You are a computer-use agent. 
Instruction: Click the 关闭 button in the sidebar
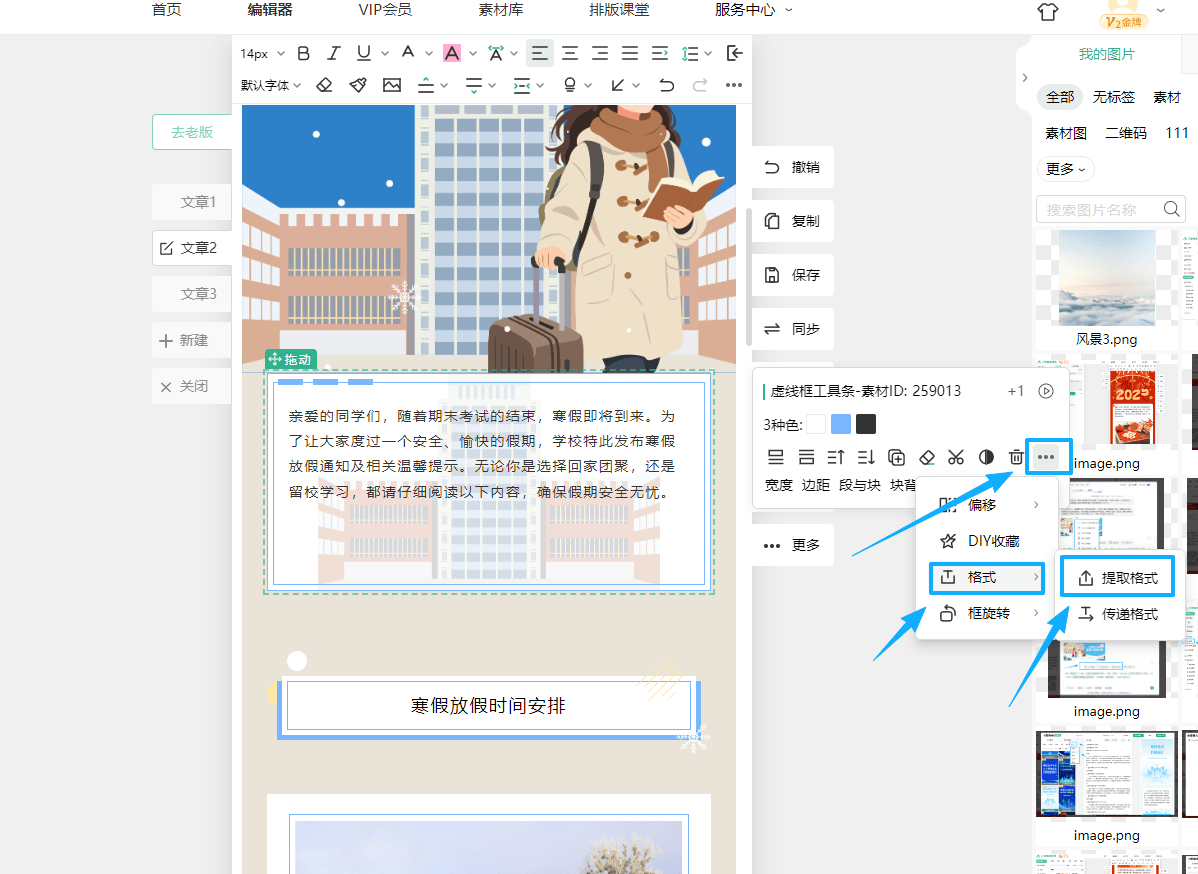coord(192,387)
